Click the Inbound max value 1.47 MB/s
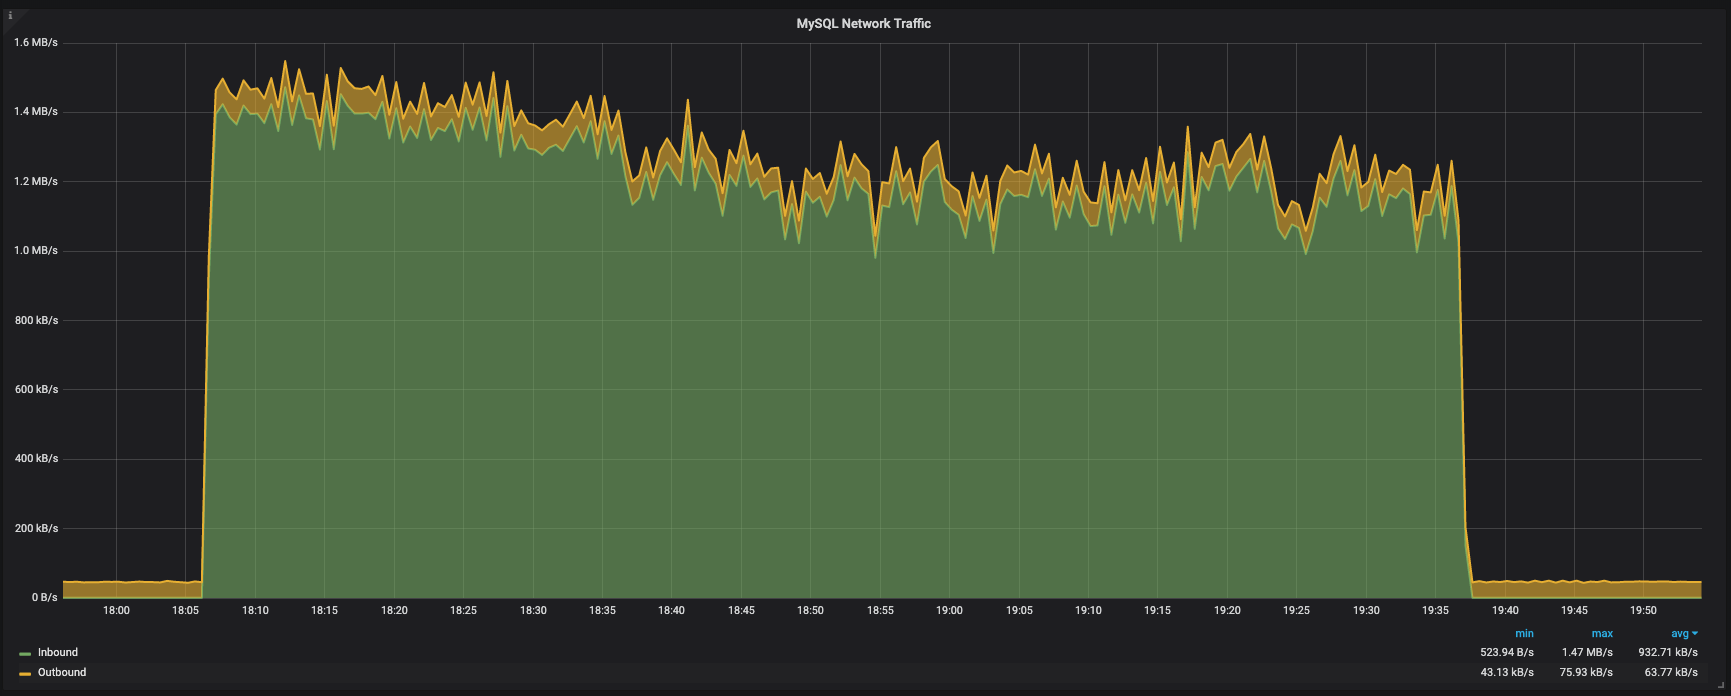 click(x=1587, y=653)
